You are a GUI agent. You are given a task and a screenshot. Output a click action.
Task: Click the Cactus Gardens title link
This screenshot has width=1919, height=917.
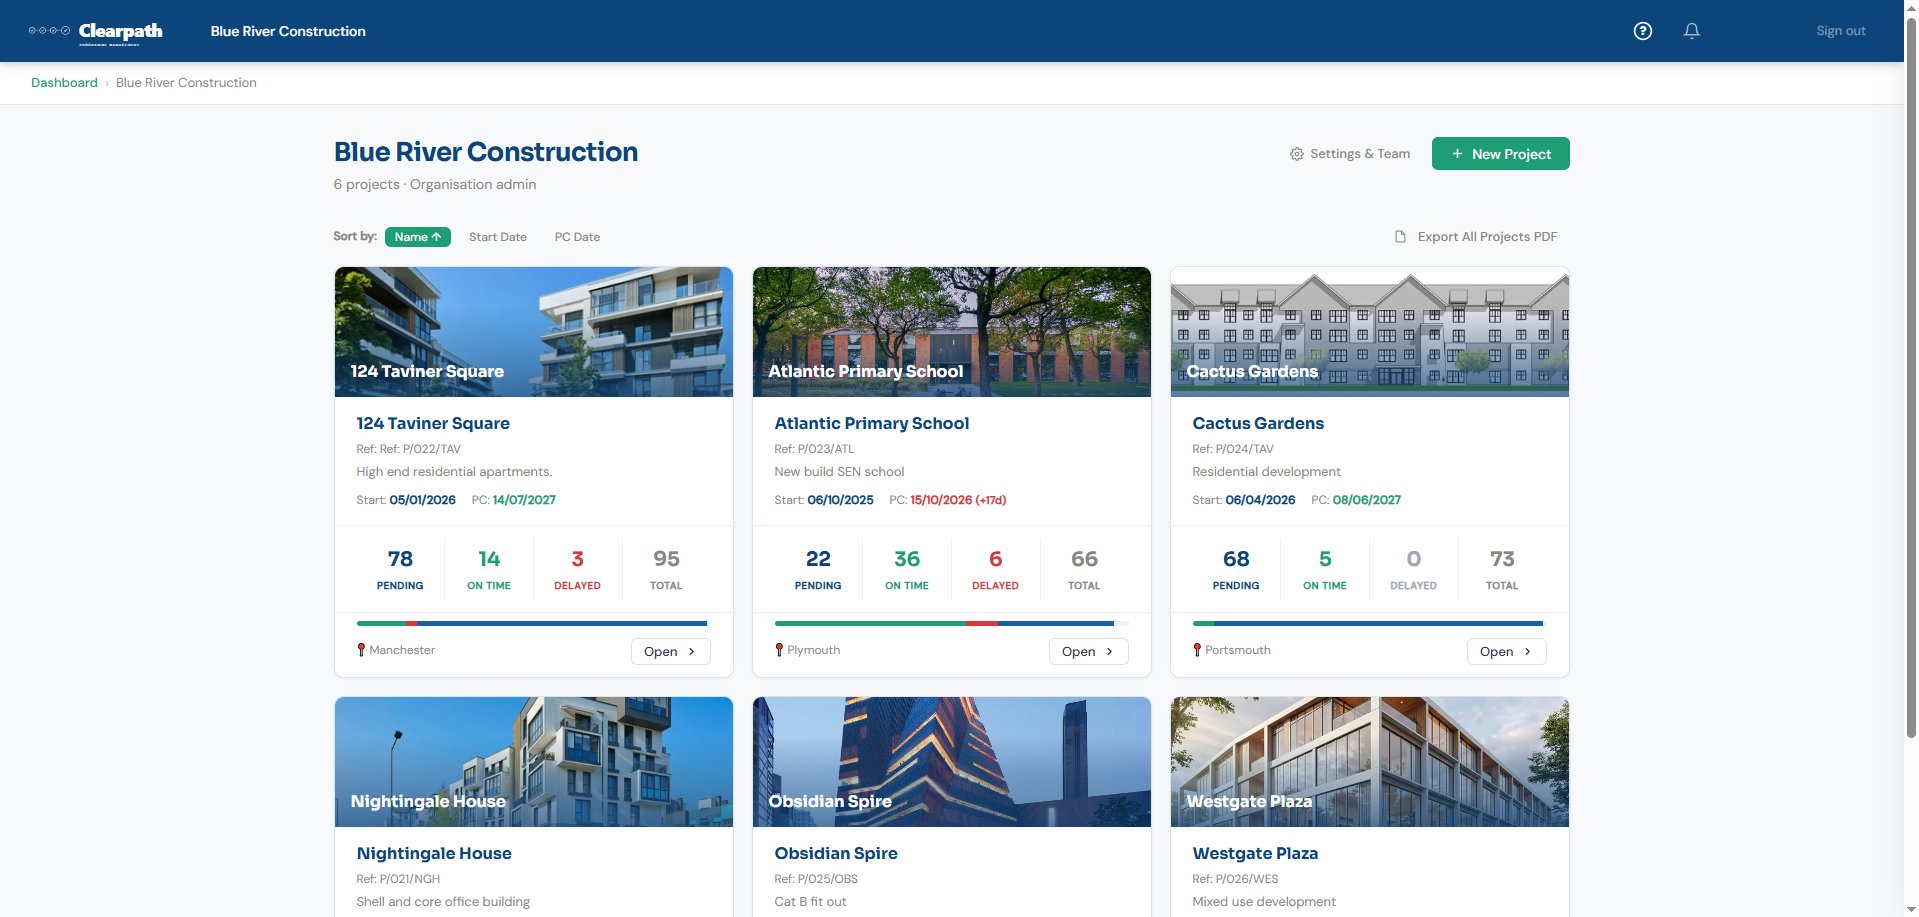click(x=1258, y=423)
